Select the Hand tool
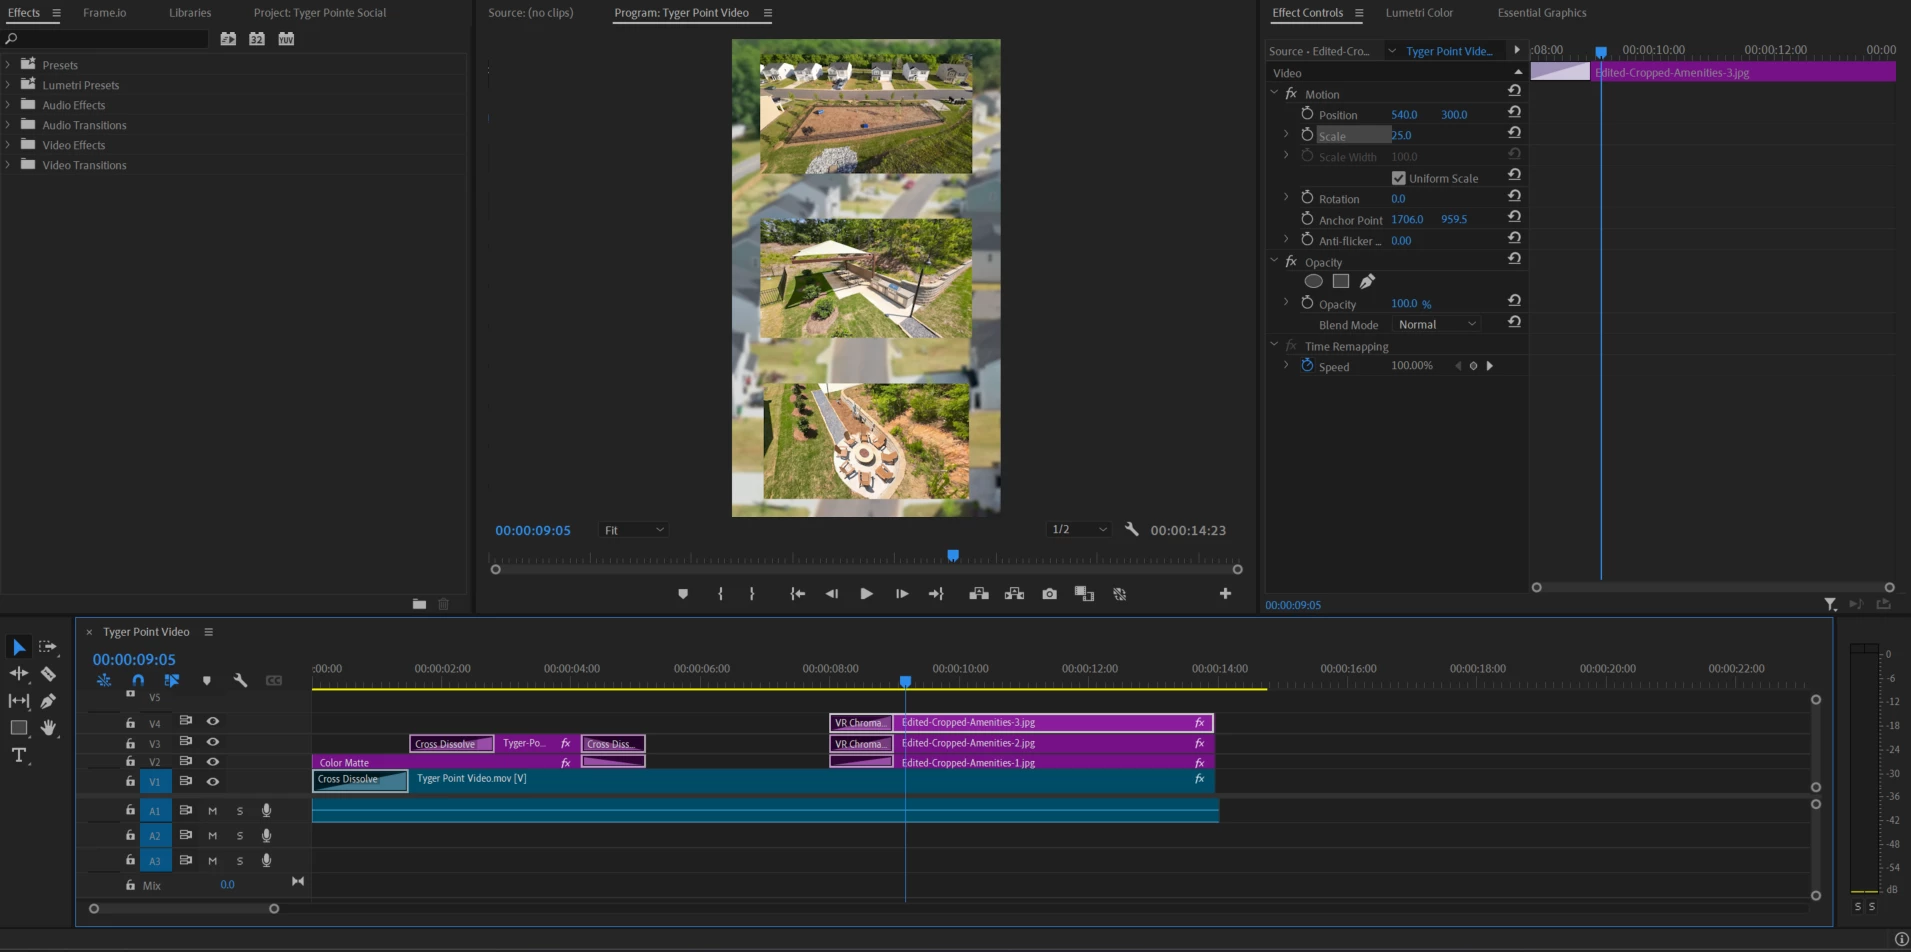The height and width of the screenshot is (952, 1911). [48, 728]
